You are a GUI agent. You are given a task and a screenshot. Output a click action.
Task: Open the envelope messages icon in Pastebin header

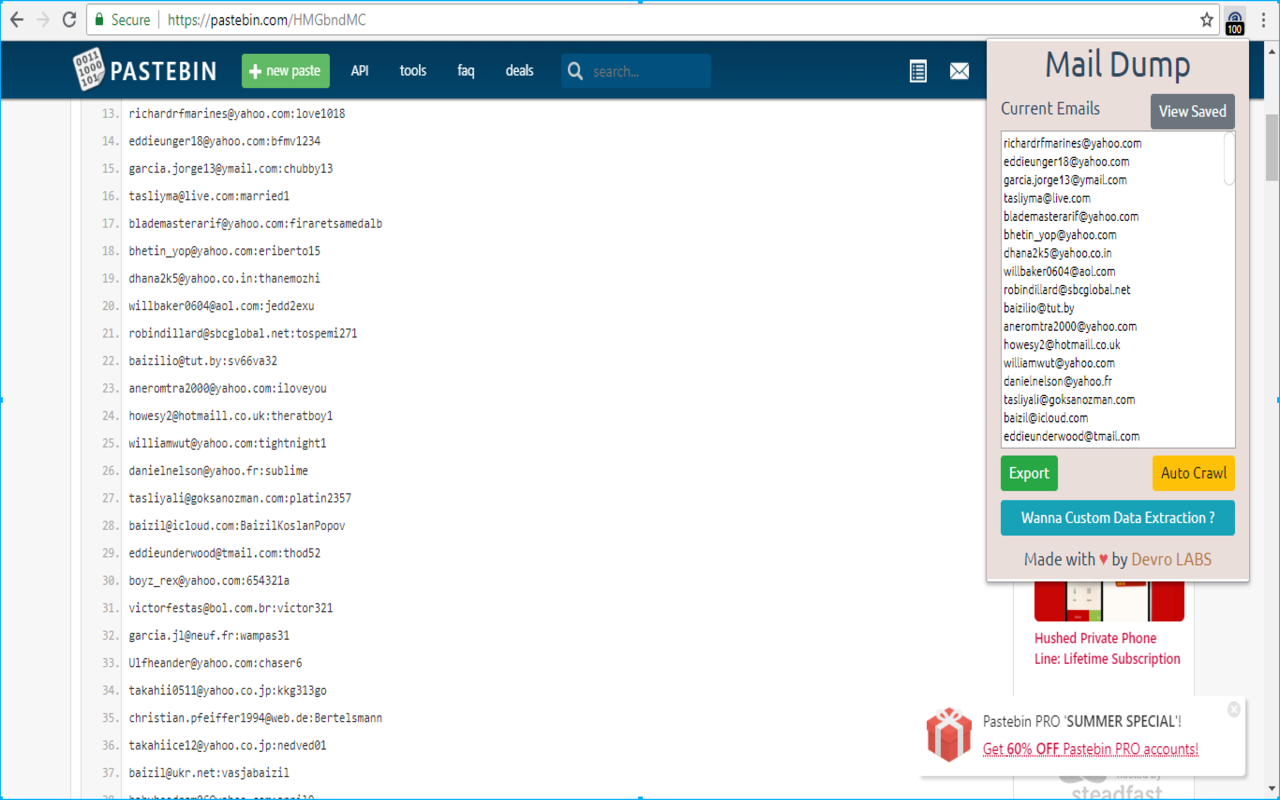point(959,71)
